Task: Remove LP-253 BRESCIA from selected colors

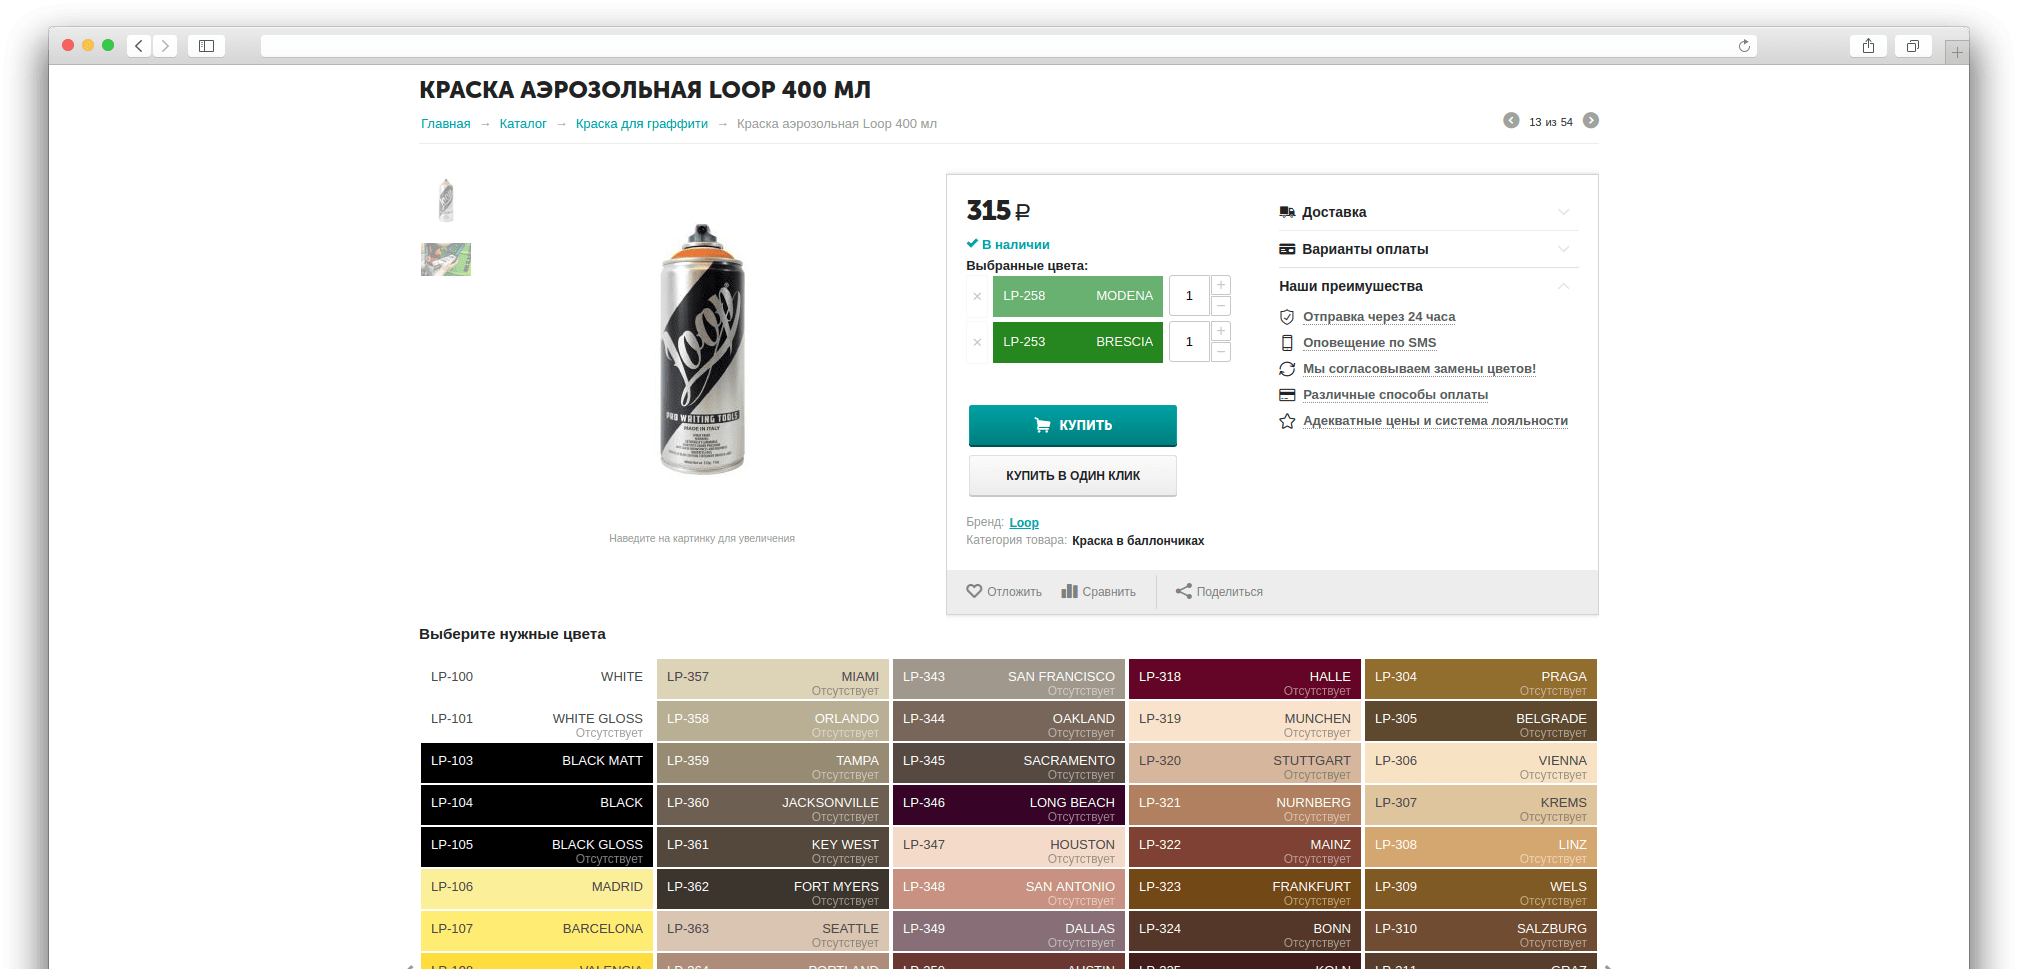Action: [978, 342]
